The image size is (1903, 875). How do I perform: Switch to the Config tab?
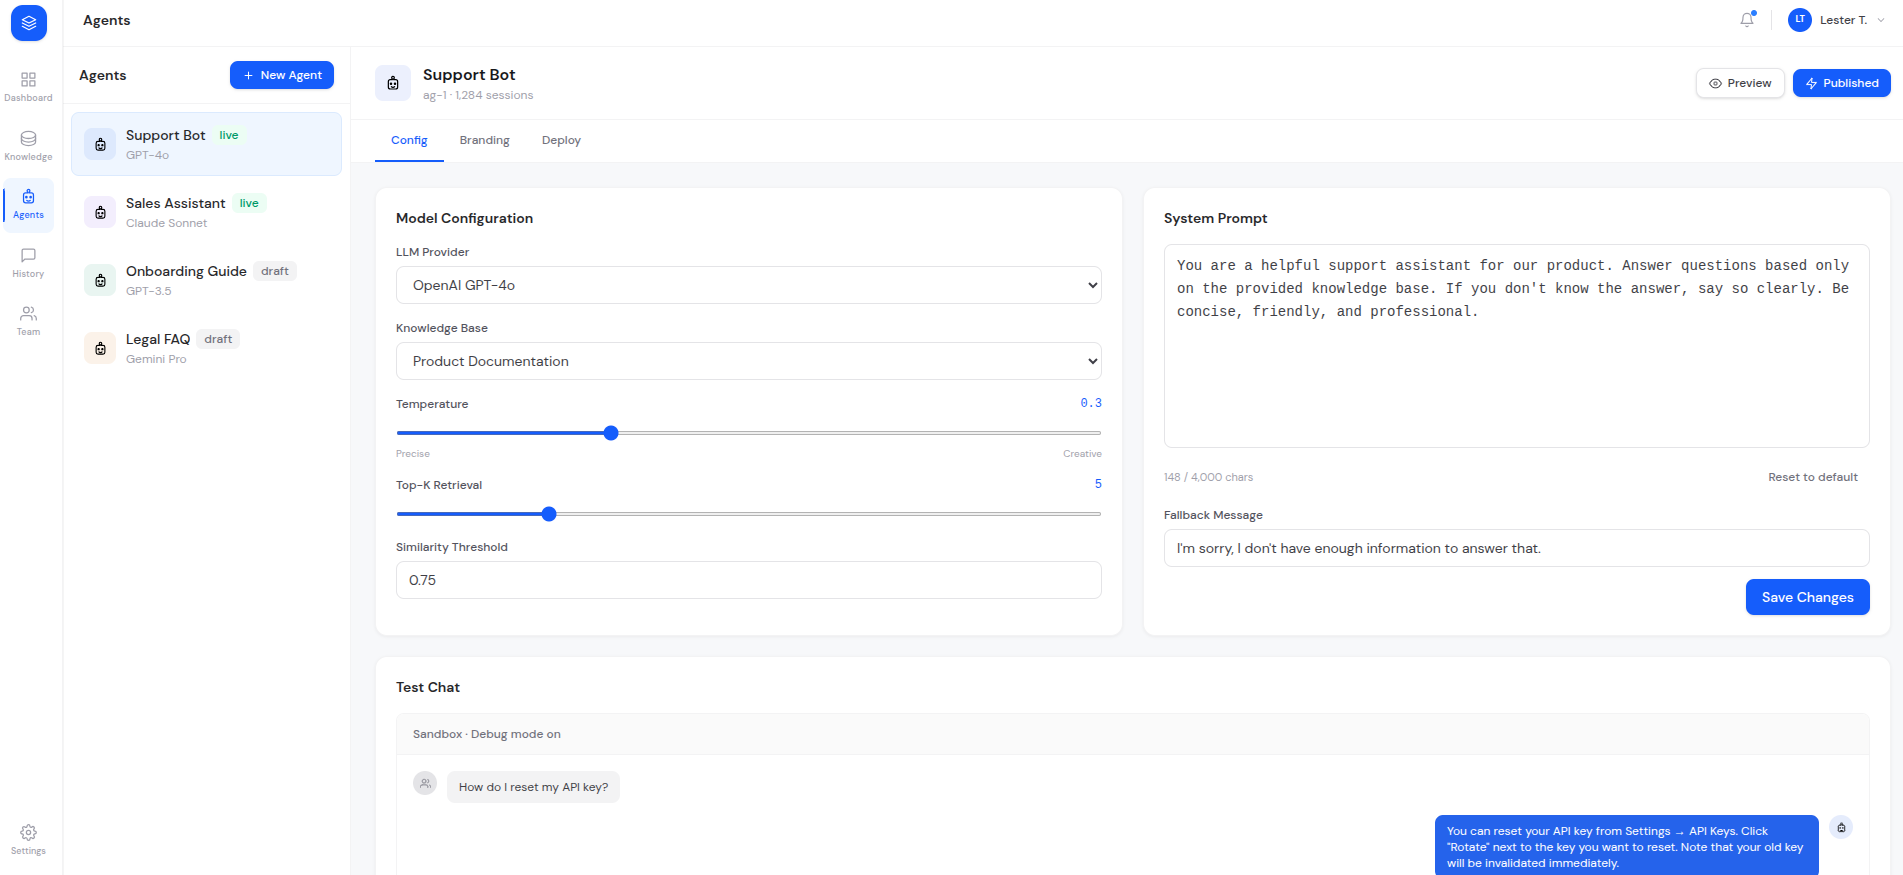click(x=409, y=140)
